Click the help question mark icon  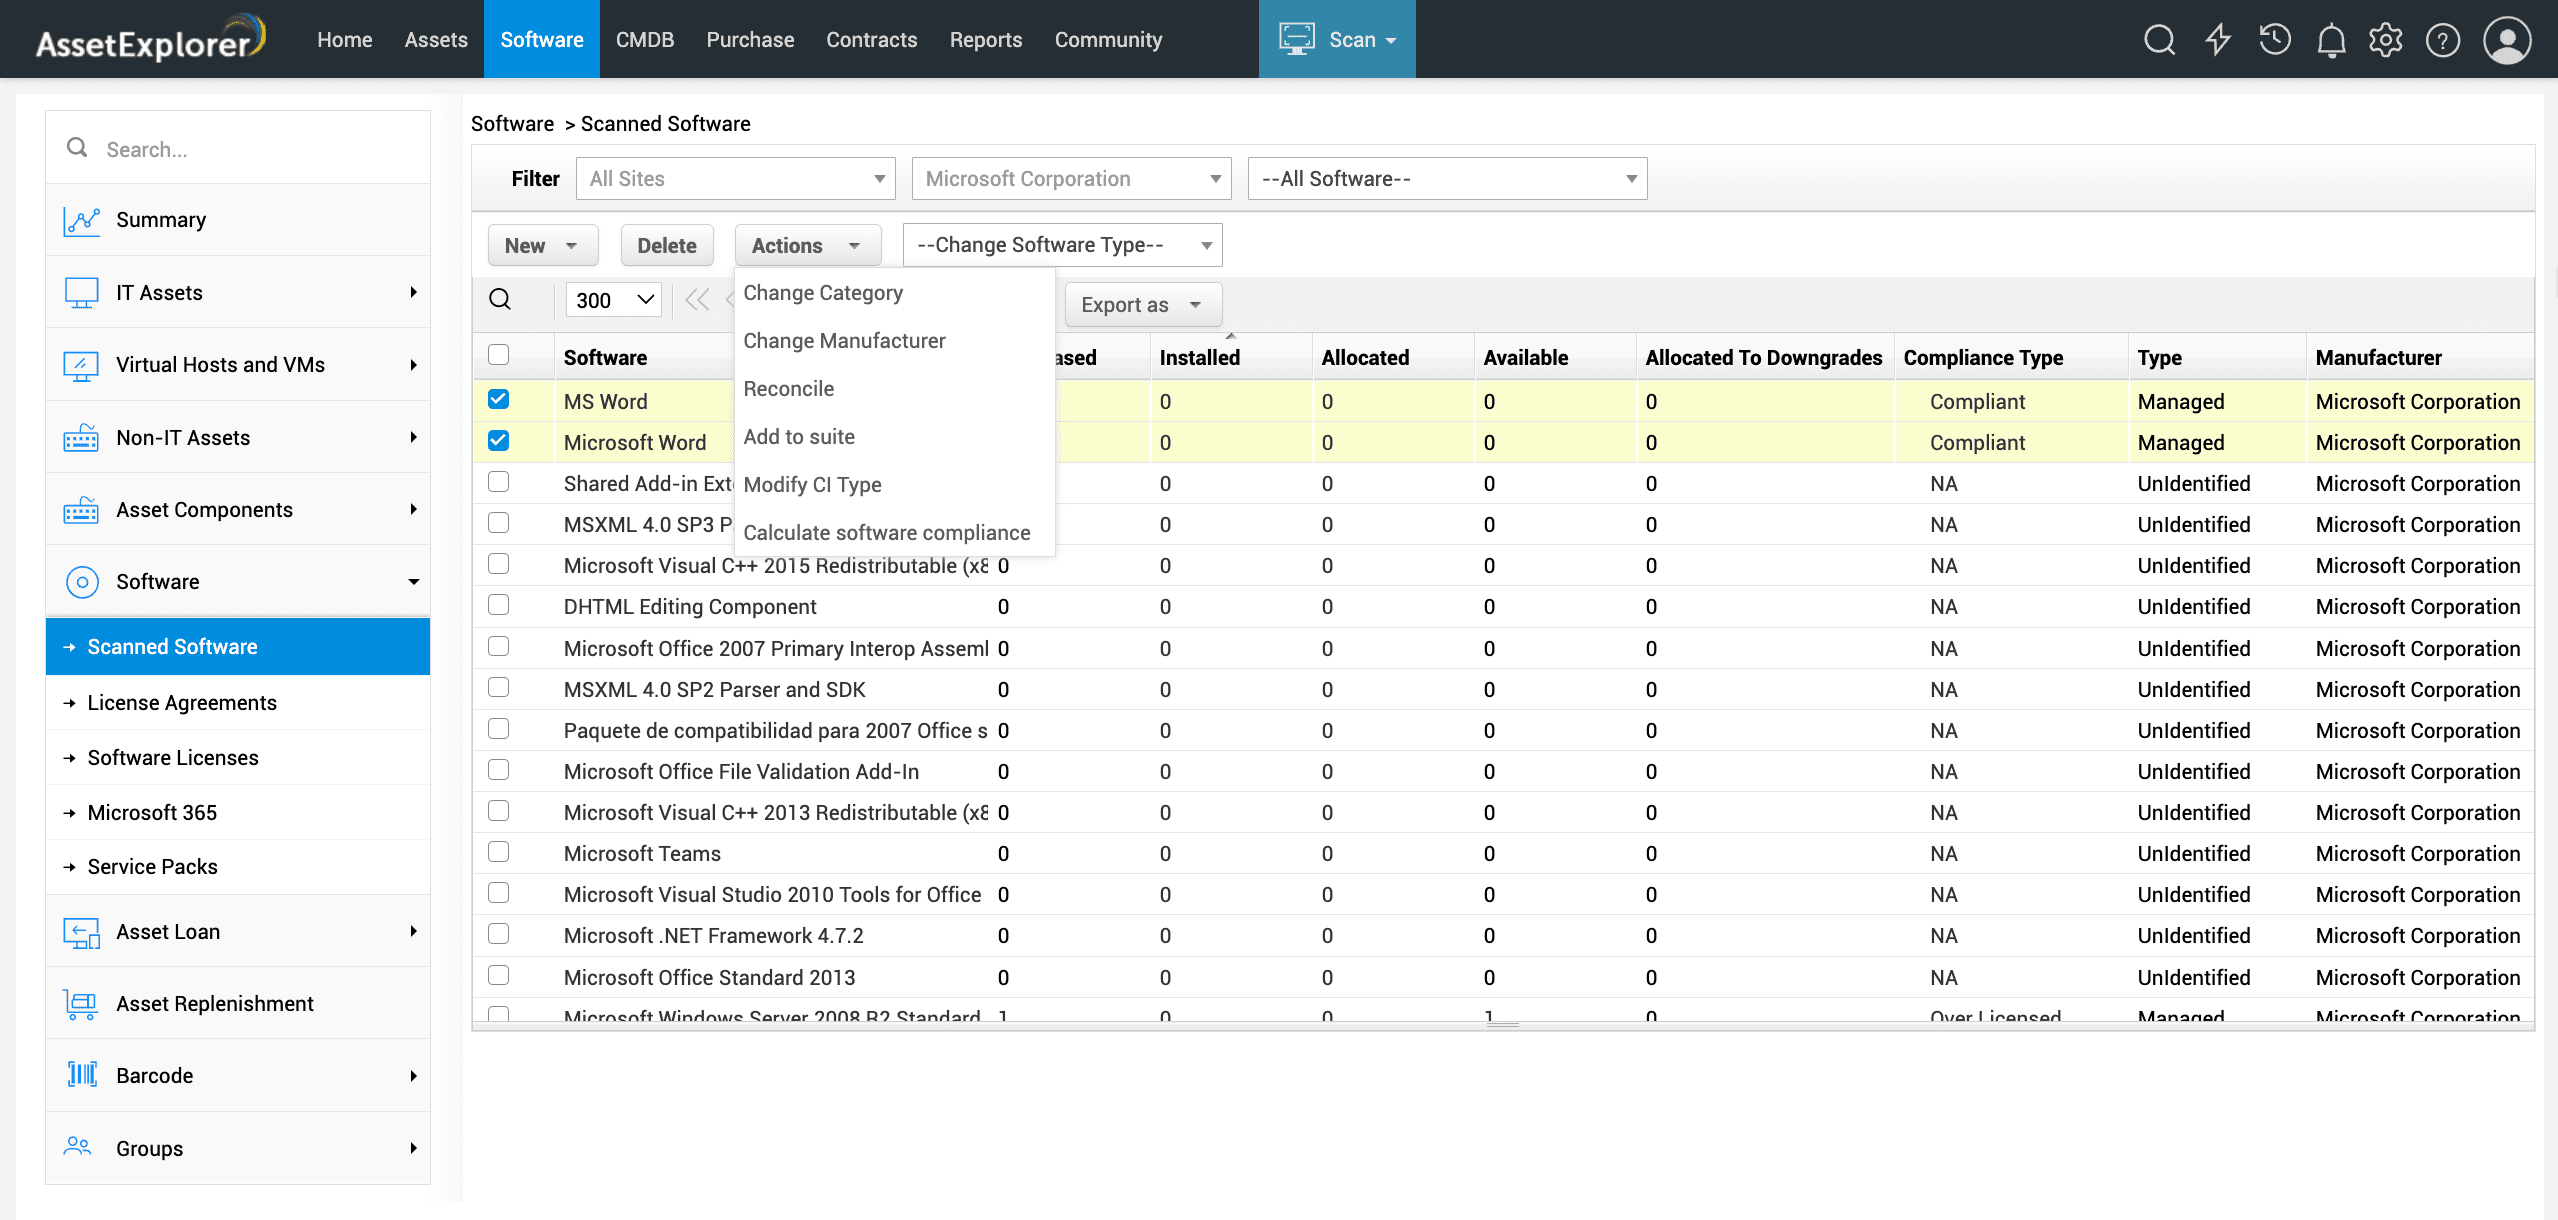tap(2443, 40)
